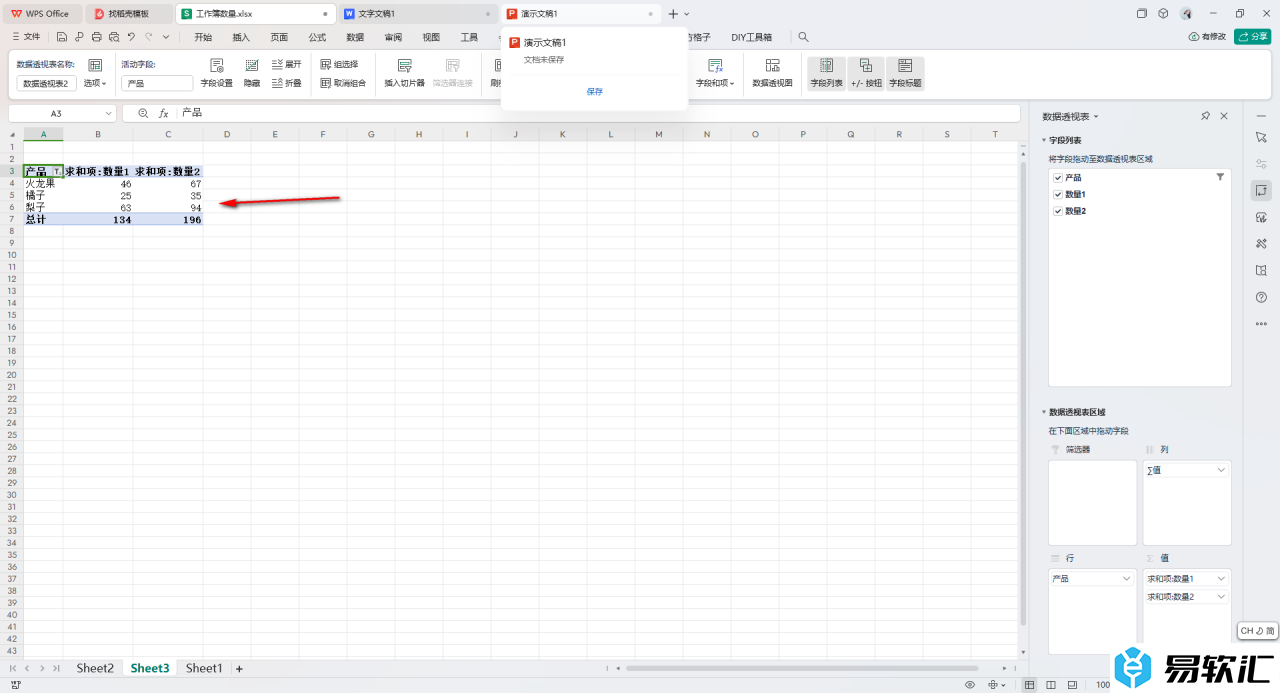Image resolution: width=1280 pixels, height=693 pixels.
Task: Open the 文件 file menu
Action: click(26, 37)
